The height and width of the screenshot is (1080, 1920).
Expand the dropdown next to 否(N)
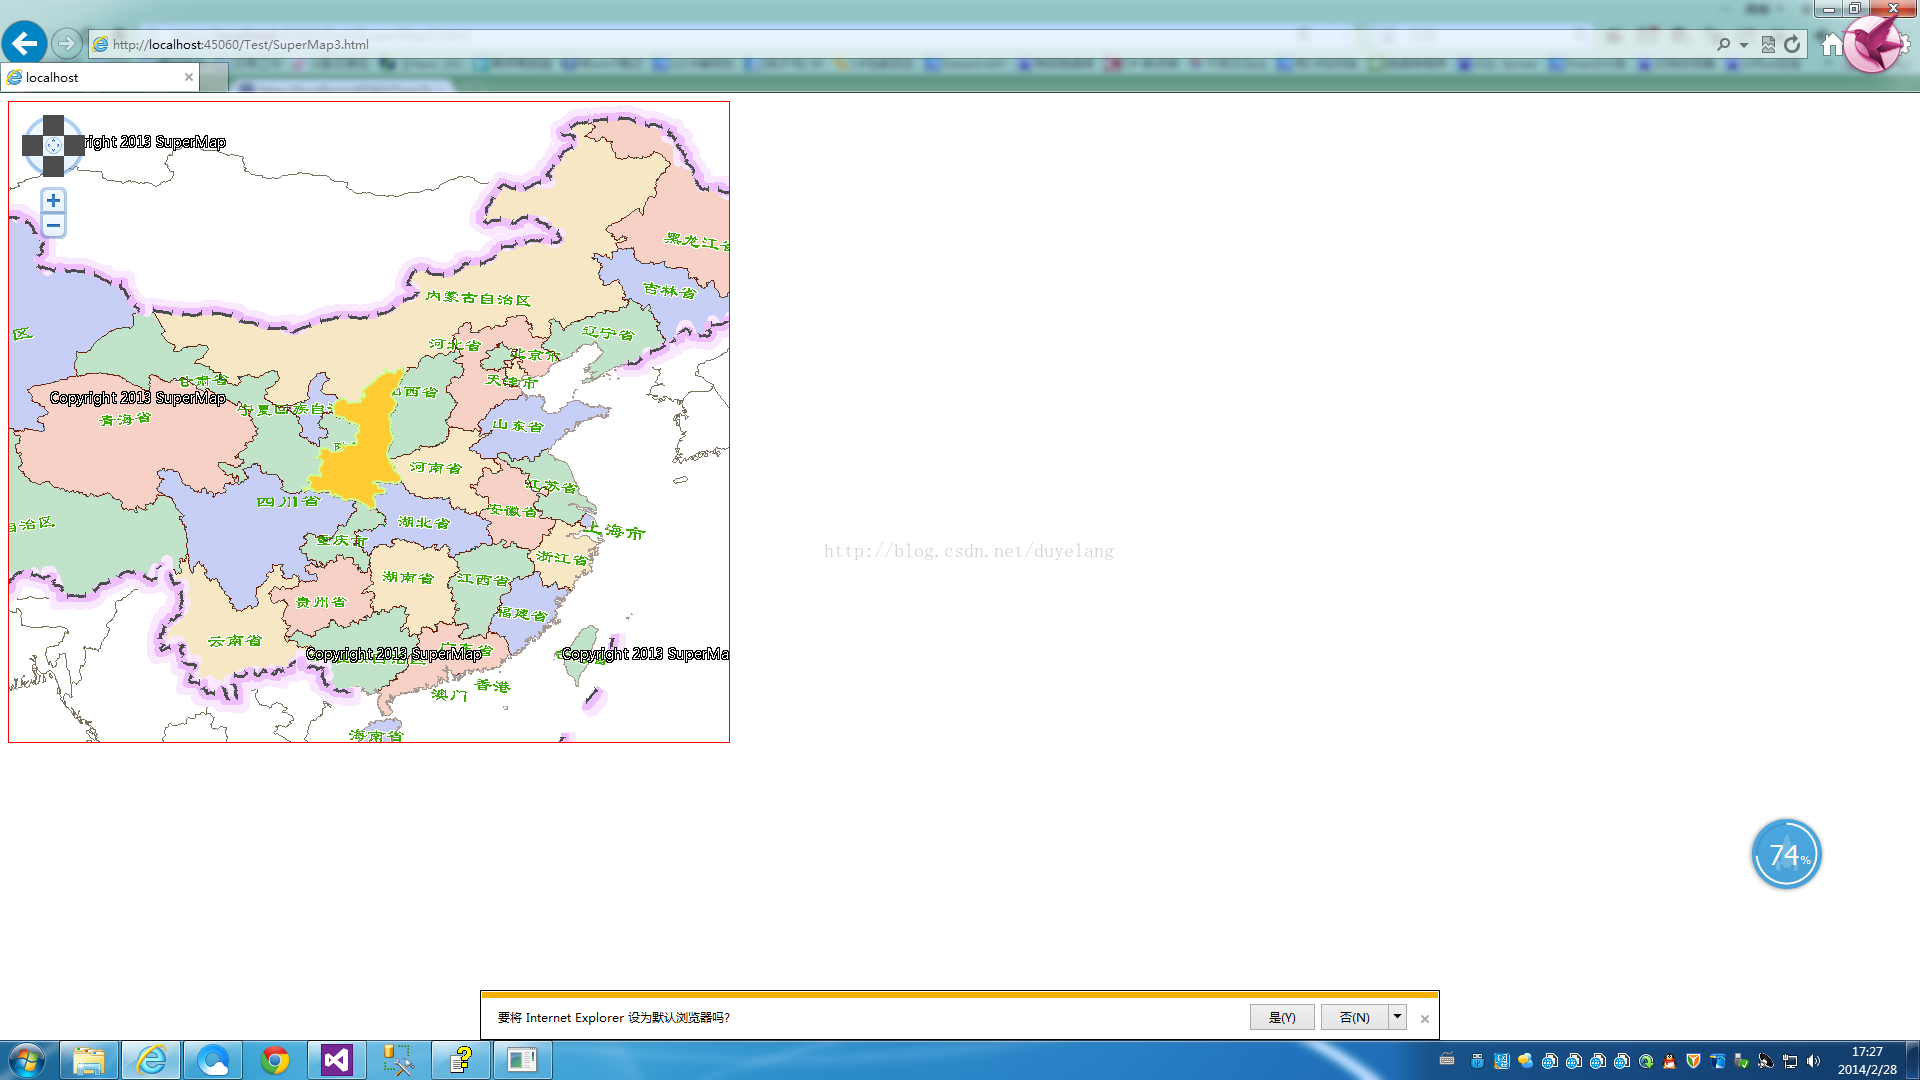[x=1397, y=1017]
